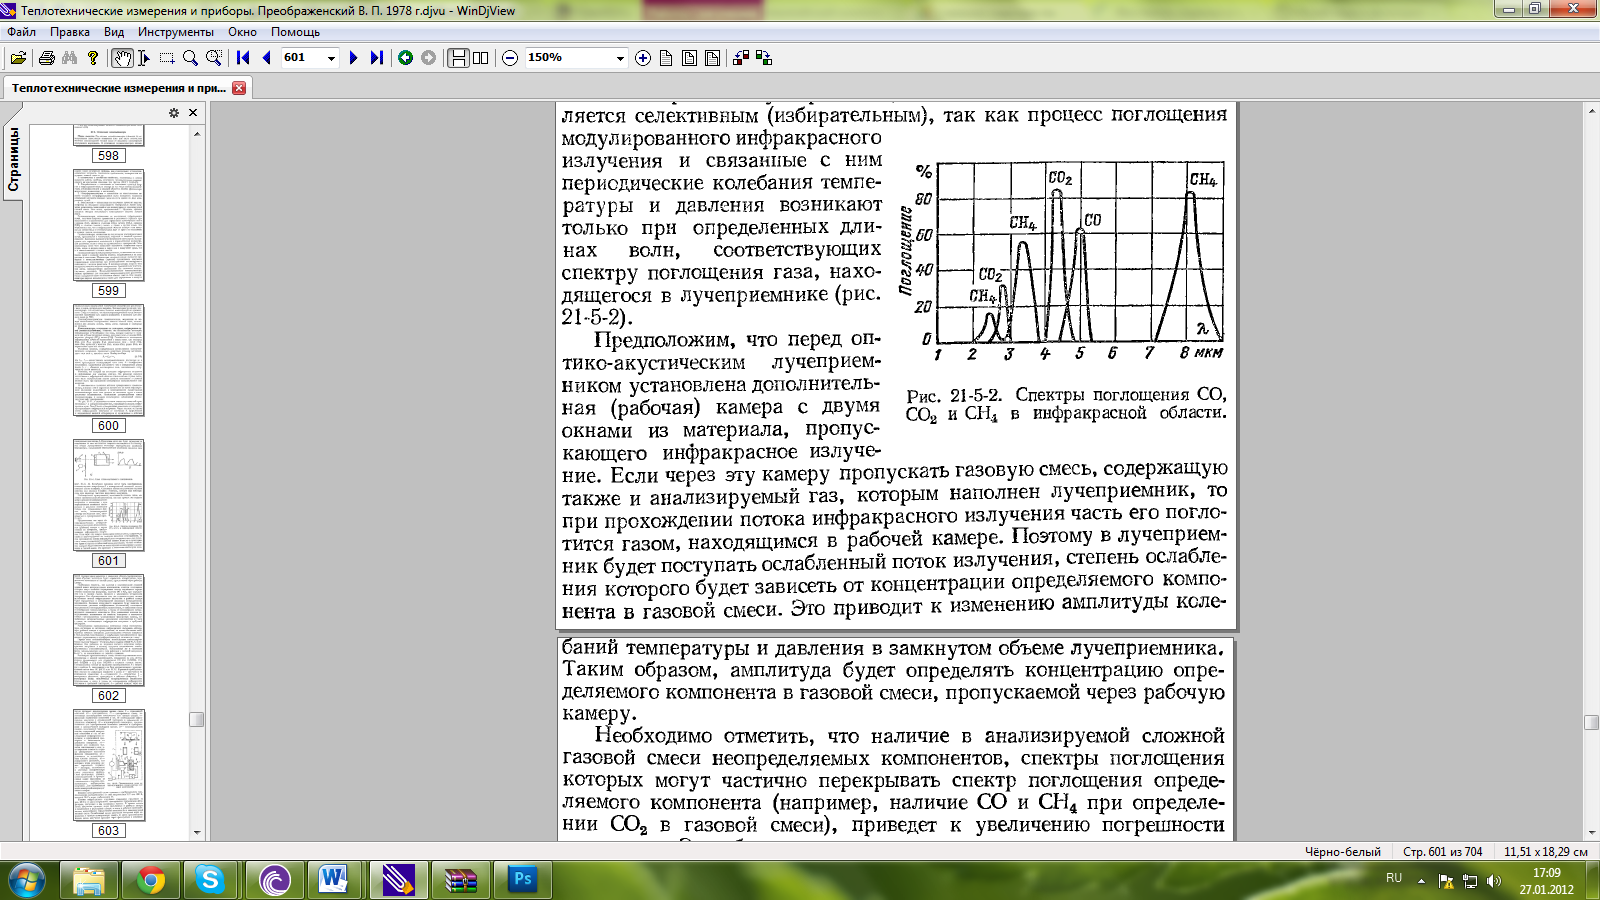
Task: Zoom in using the plus icon
Action: [643, 58]
